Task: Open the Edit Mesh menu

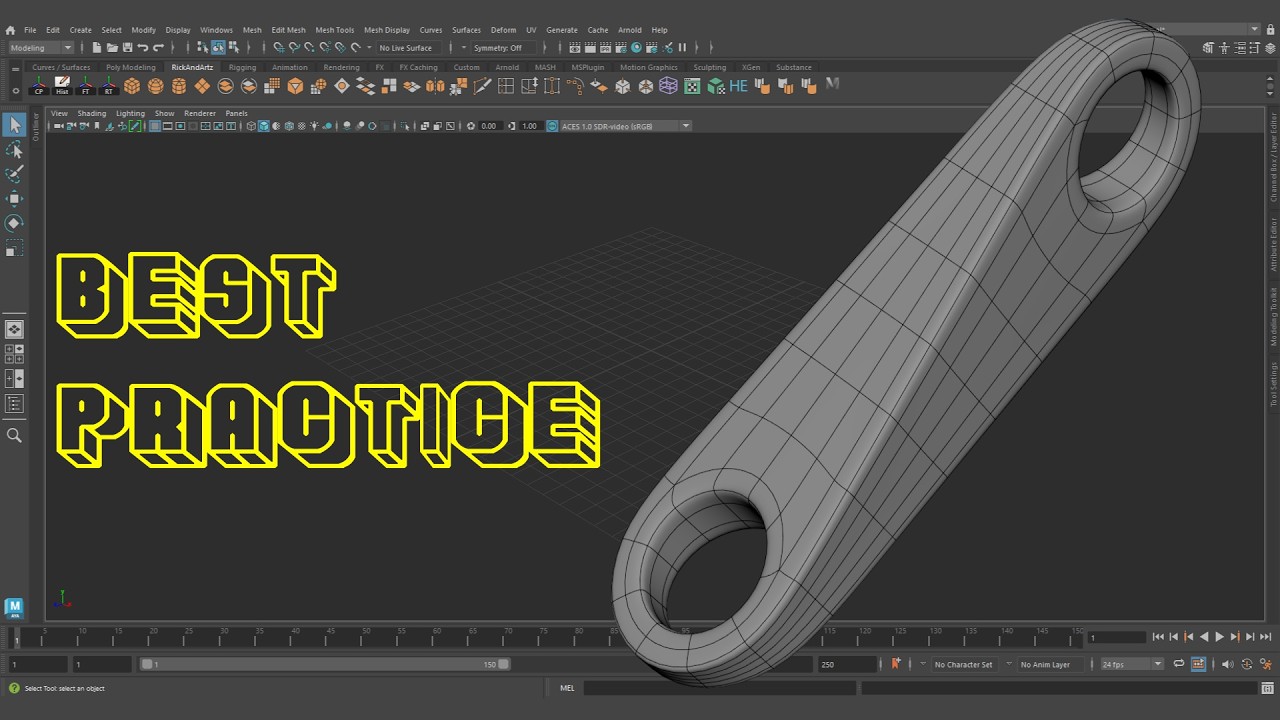Action: pos(289,30)
